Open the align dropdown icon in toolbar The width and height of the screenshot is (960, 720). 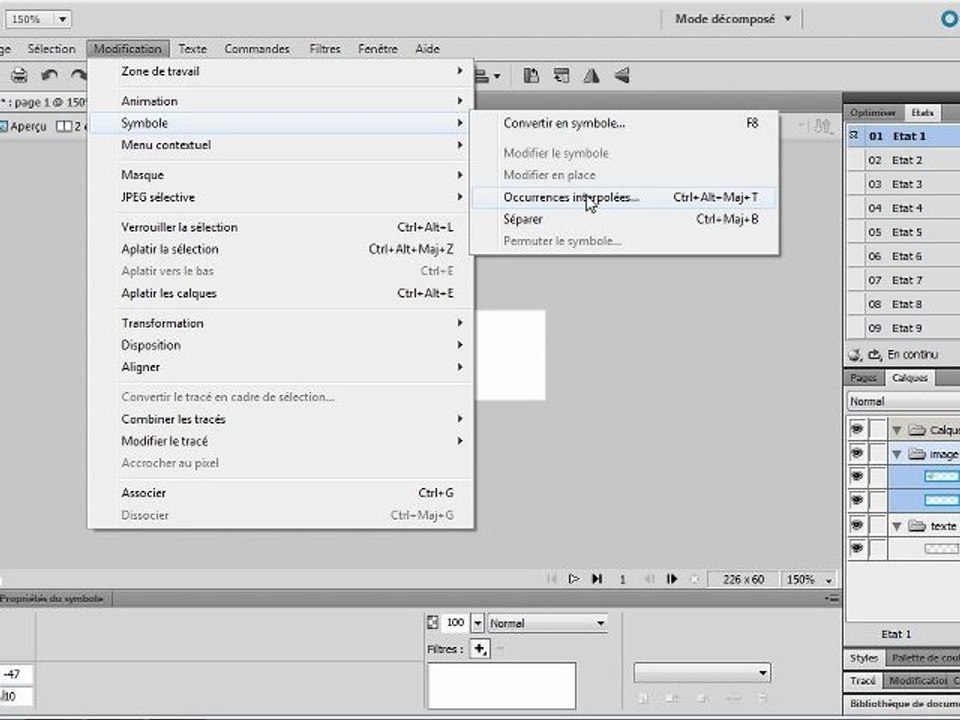click(488, 76)
